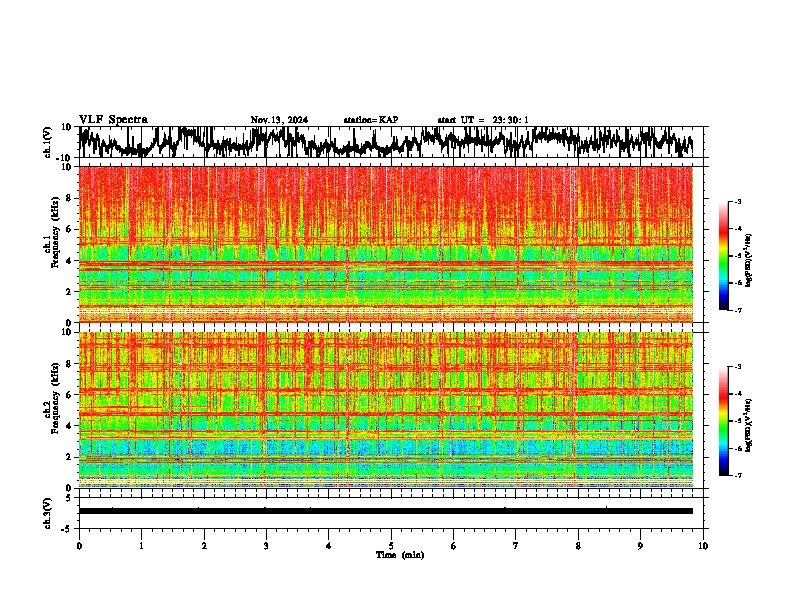Click the "6" kHz tick of ch.2 spectrogram
792x612 pixels.
tap(71, 394)
